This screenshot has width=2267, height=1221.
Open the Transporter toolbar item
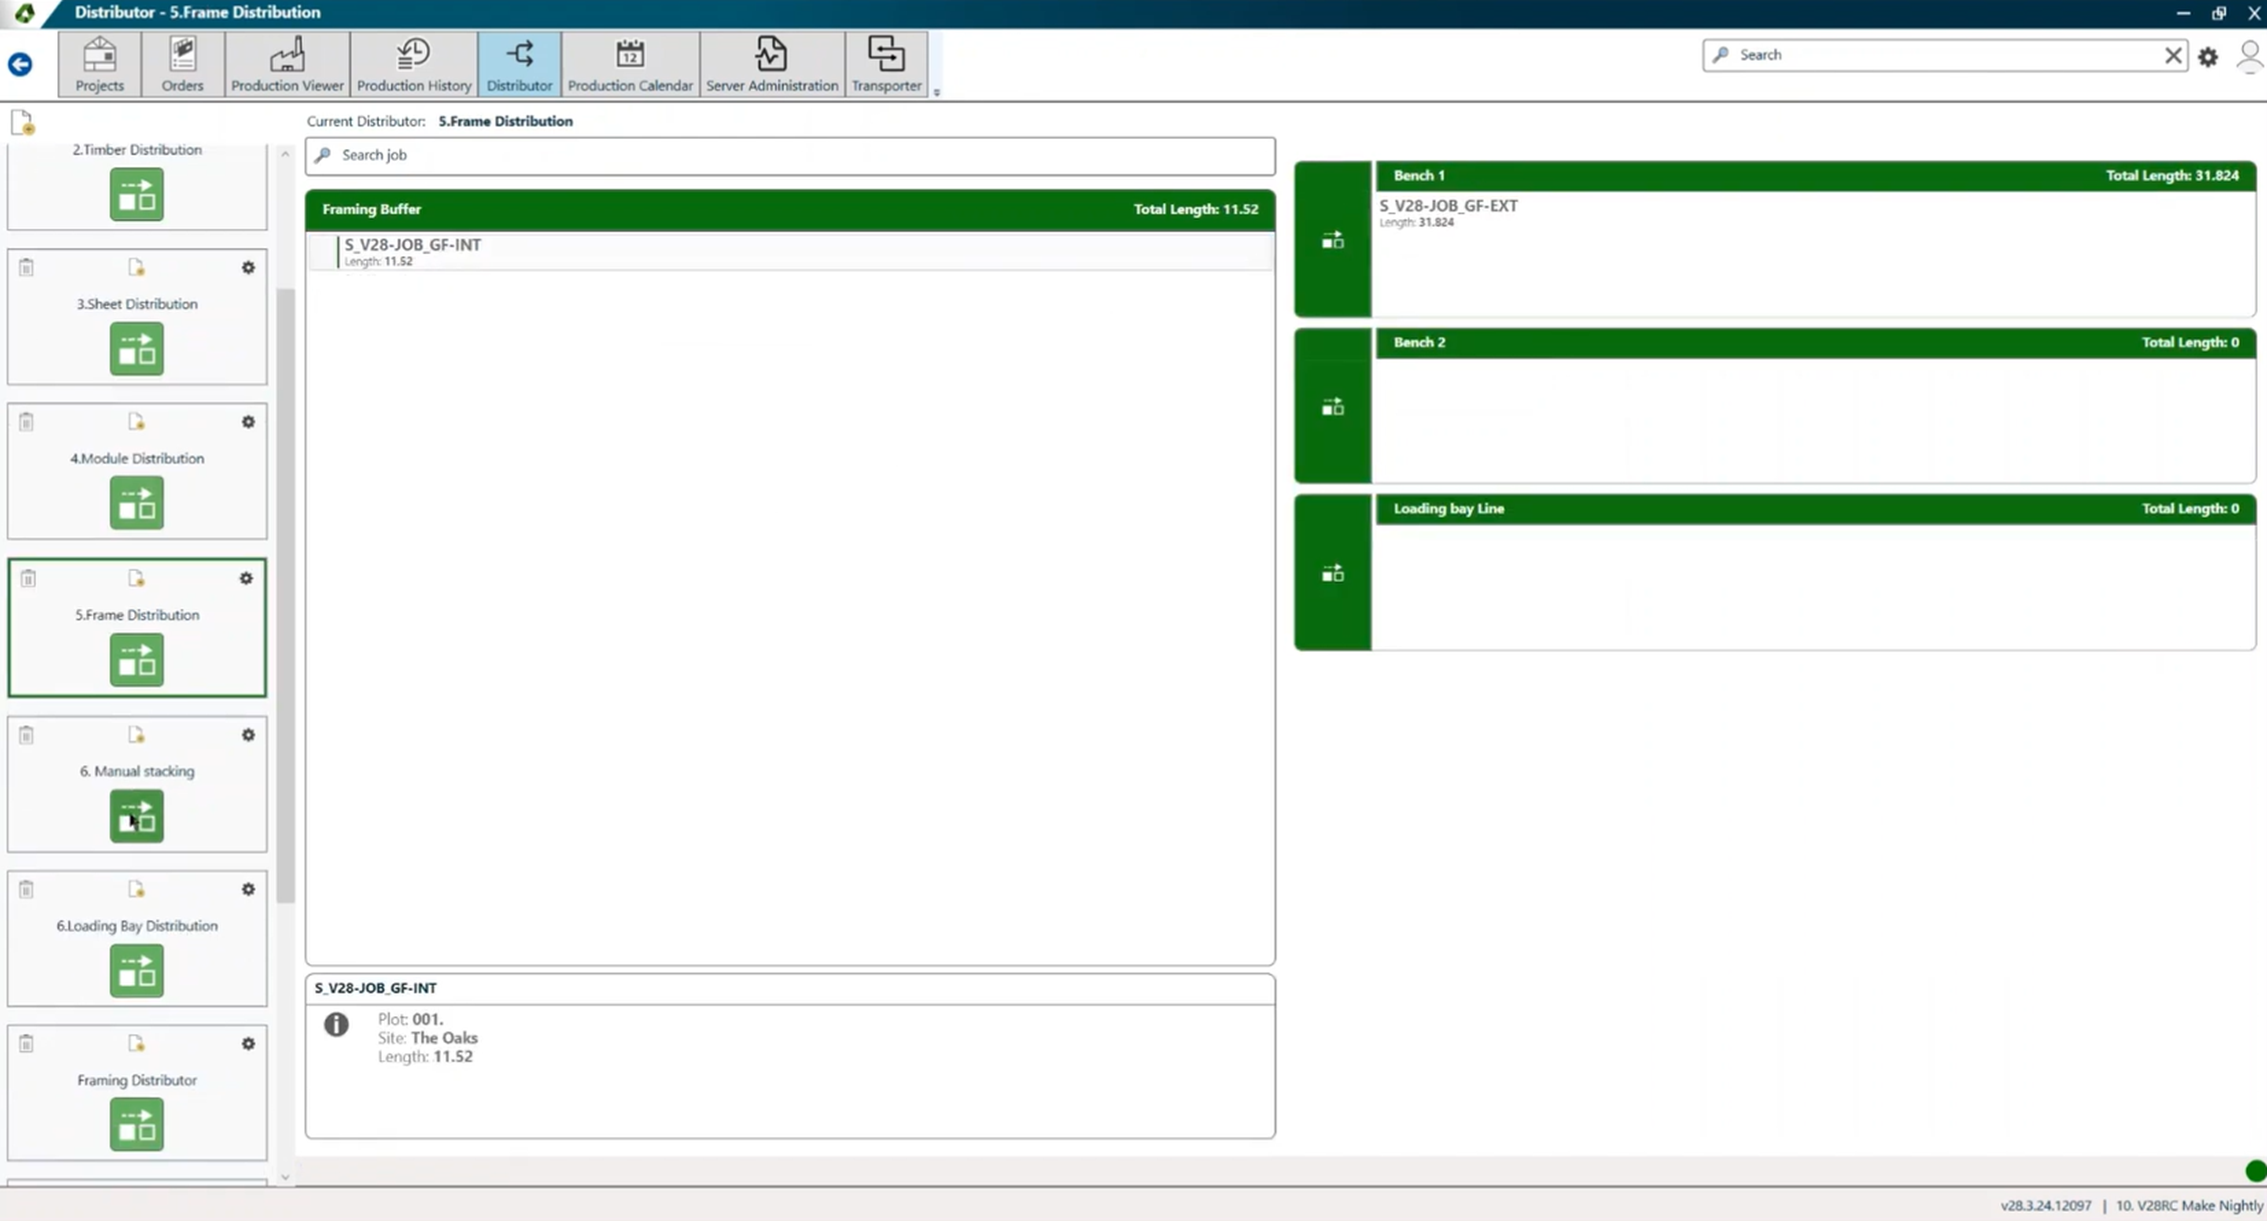(x=885, y=65)
